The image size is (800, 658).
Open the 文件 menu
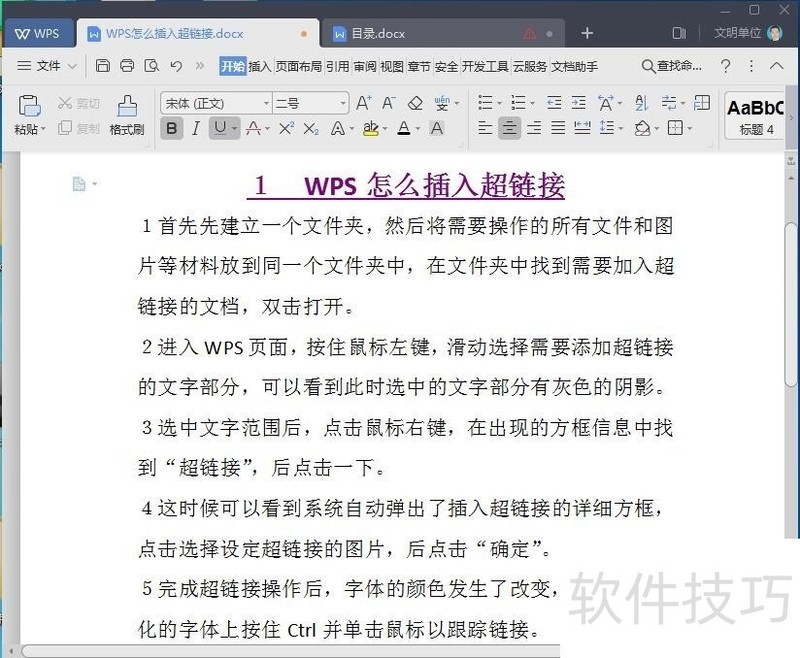coord(48,67)
